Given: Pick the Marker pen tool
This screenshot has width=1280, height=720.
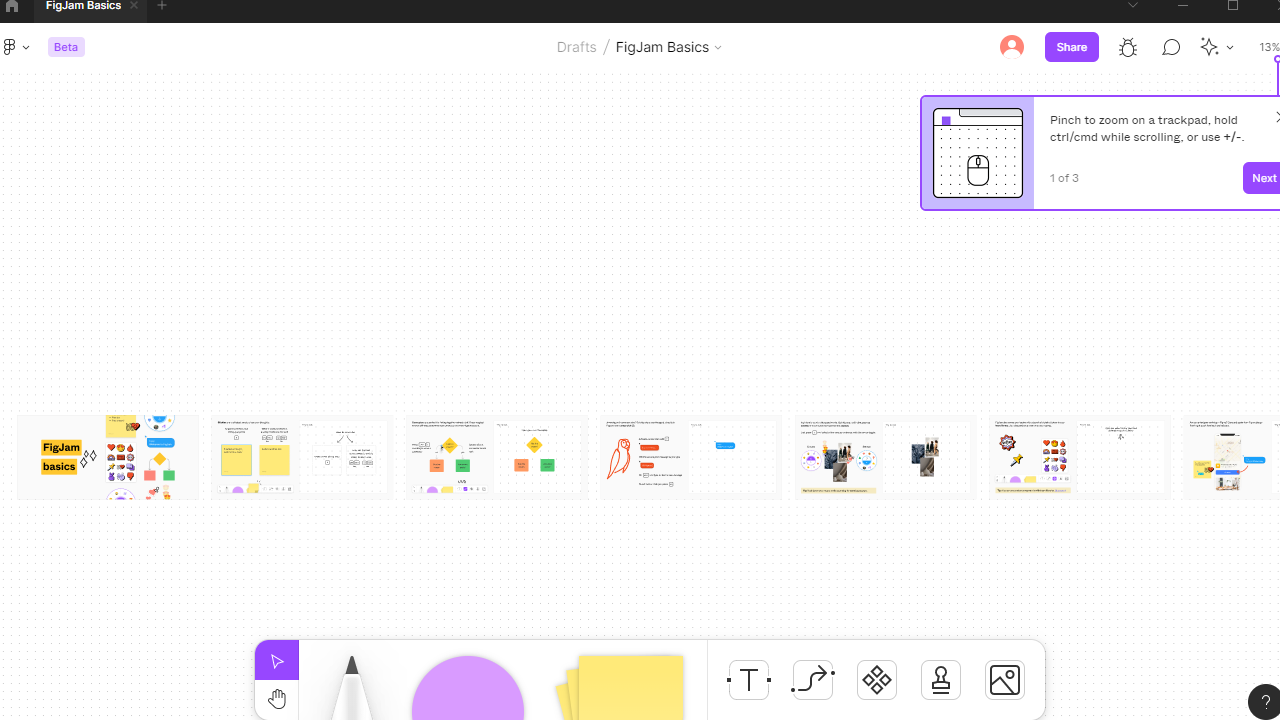Looking at the screenshot, I should (x=351, y=688).
